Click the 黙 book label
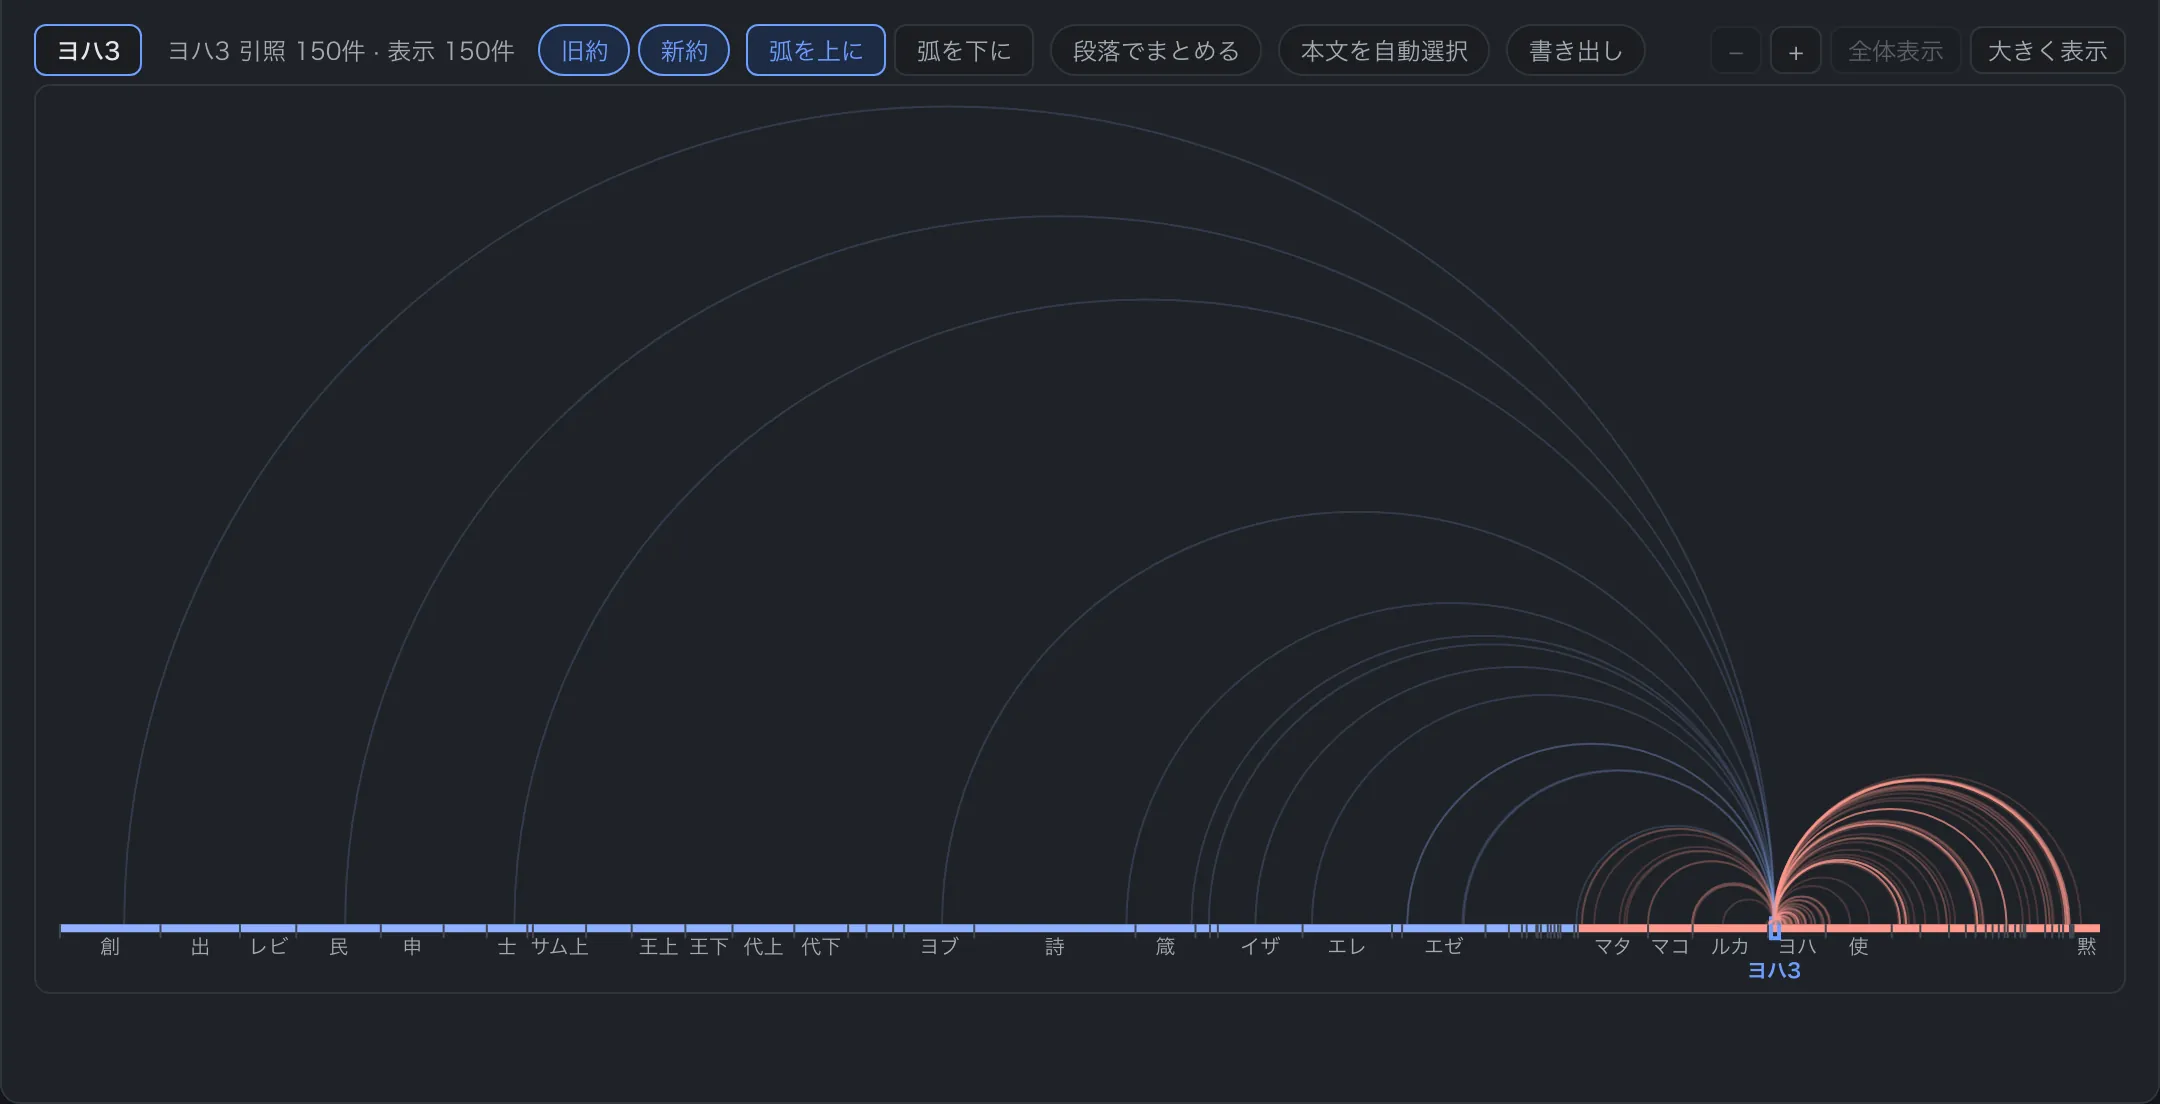2160x1104 pixels. click(x=2087, y=946)
